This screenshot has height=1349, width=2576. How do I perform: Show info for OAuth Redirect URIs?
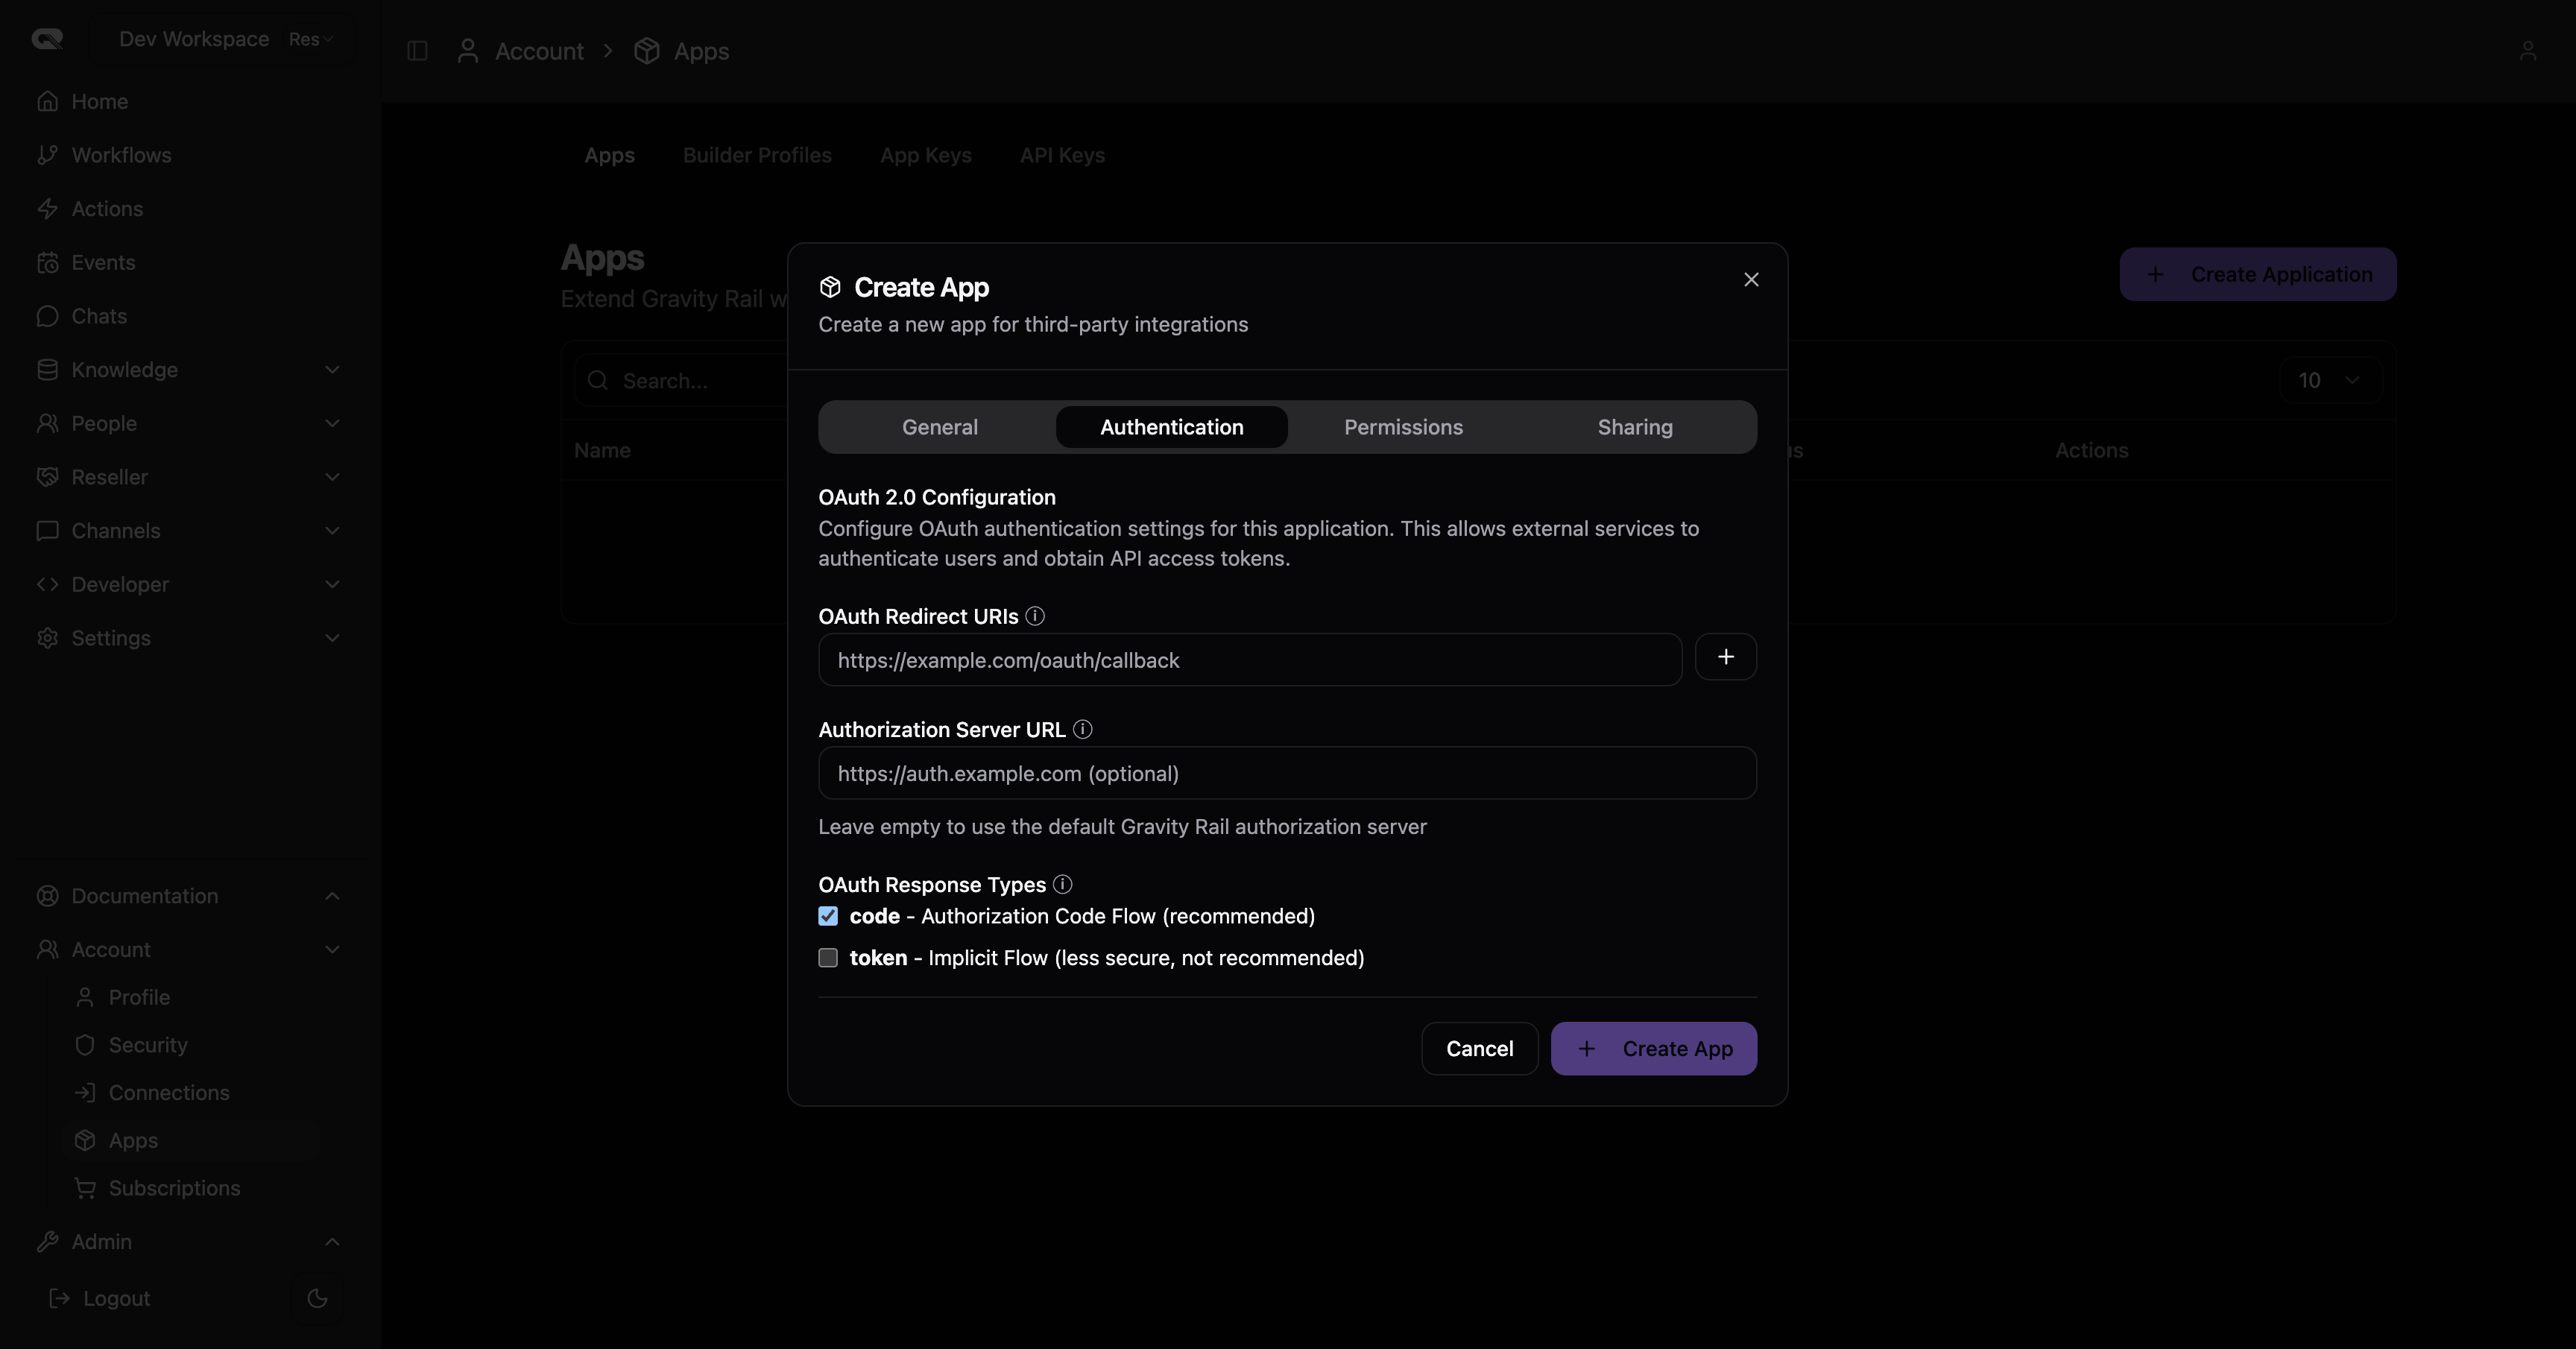pyautogui.click(x=1035, y=616)
